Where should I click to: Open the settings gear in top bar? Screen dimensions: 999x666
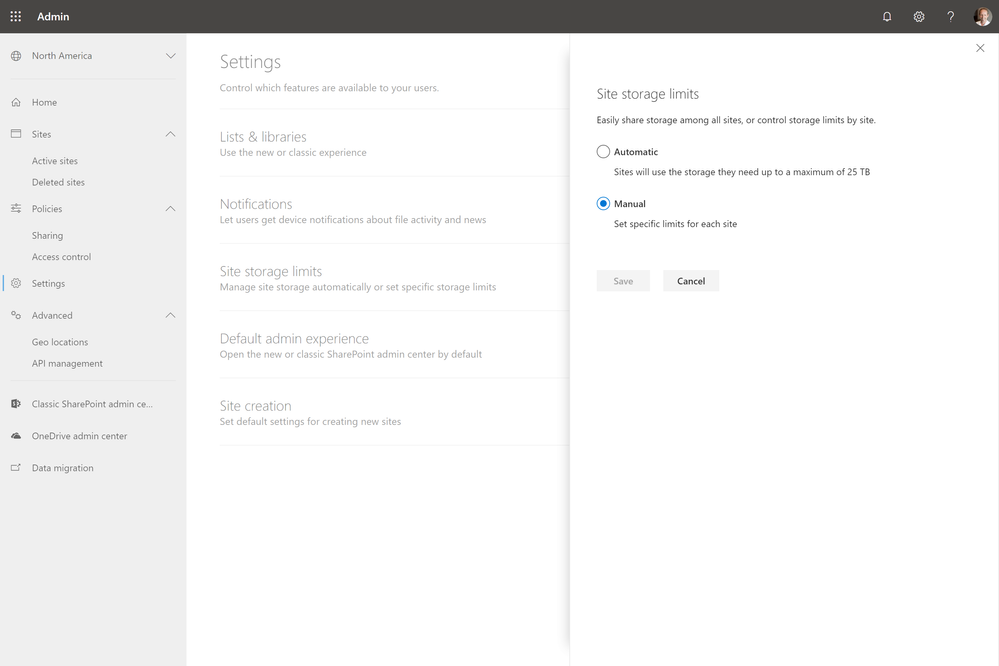pyautogui.click(x=919, y=16)
